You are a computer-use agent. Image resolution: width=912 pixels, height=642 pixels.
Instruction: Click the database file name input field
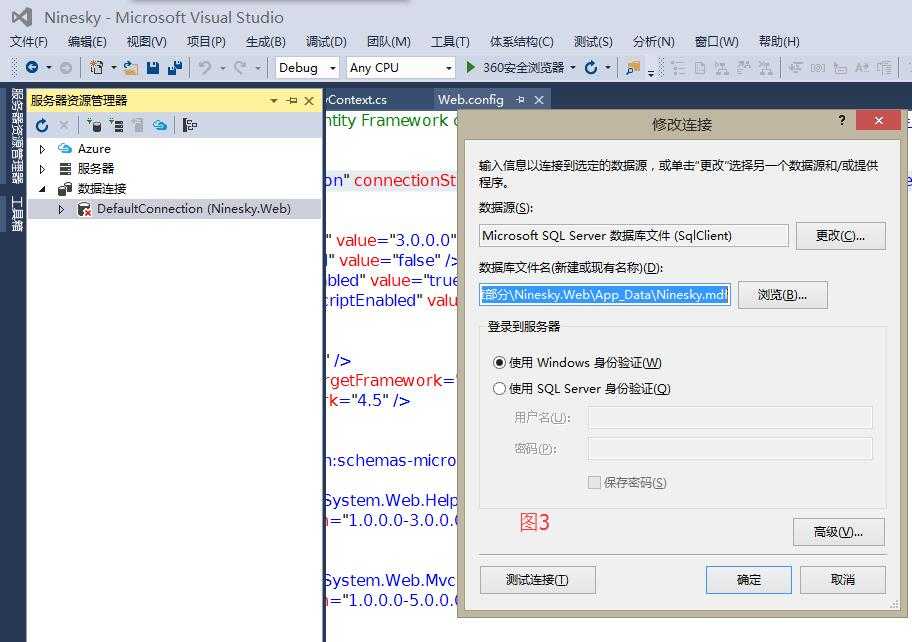click(605, 295)
